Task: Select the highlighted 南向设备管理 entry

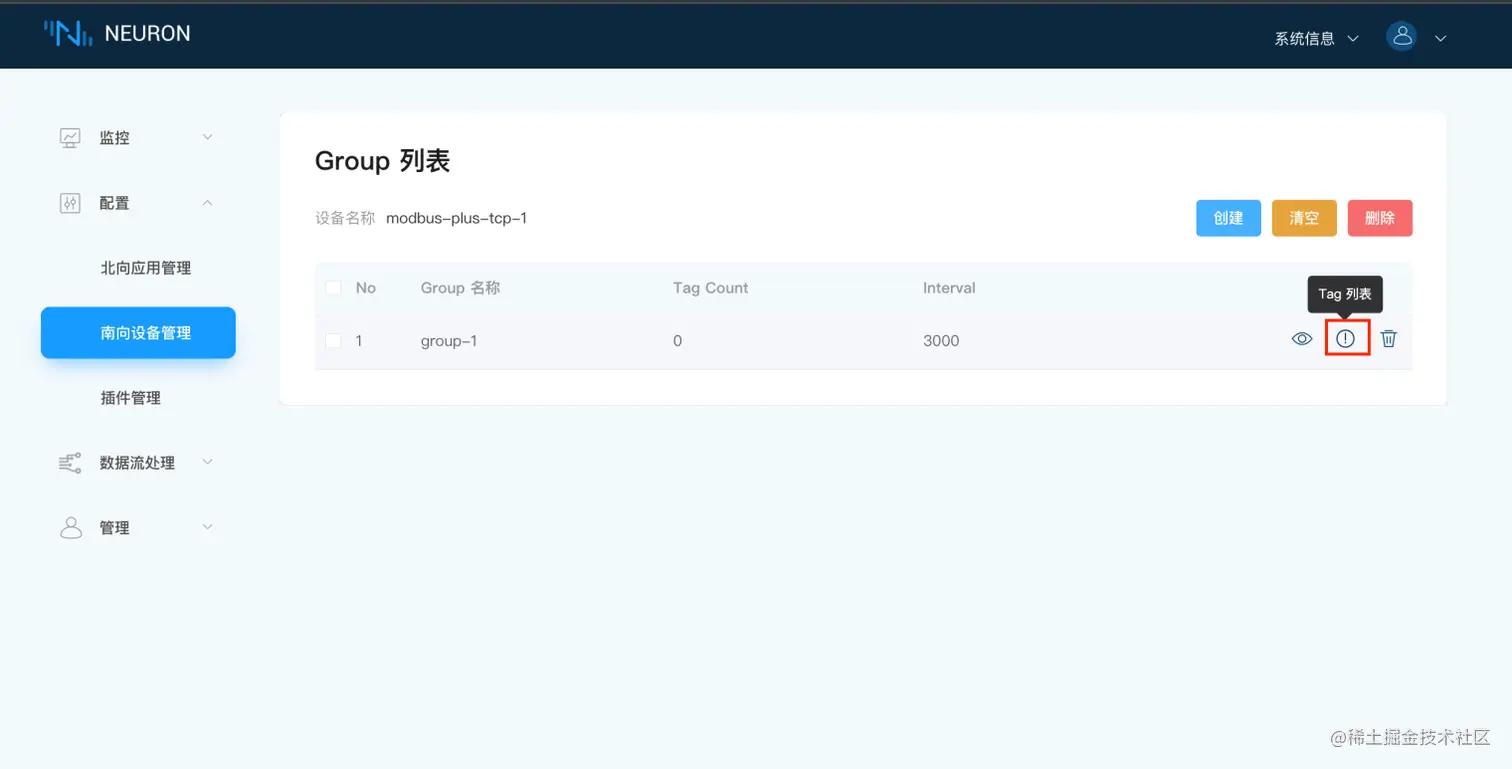Action: pos(137,333)
